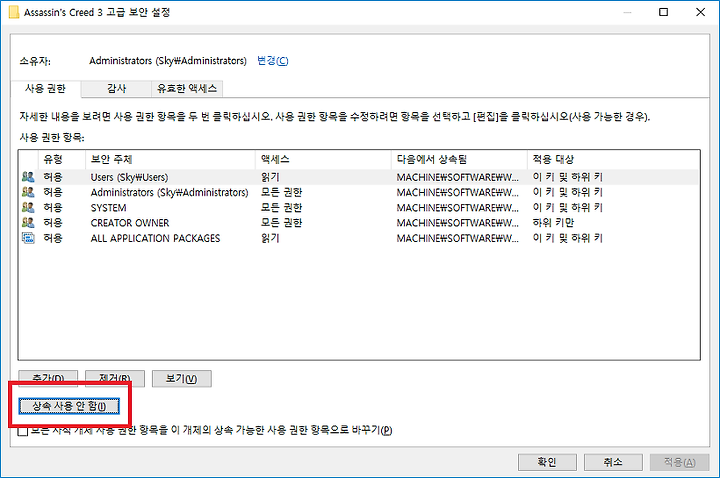Click 하위 키만 cell in CREATOR OWNER row
Image resolution: width=720 pixels, height=478 pixels.
pos(553,223)
